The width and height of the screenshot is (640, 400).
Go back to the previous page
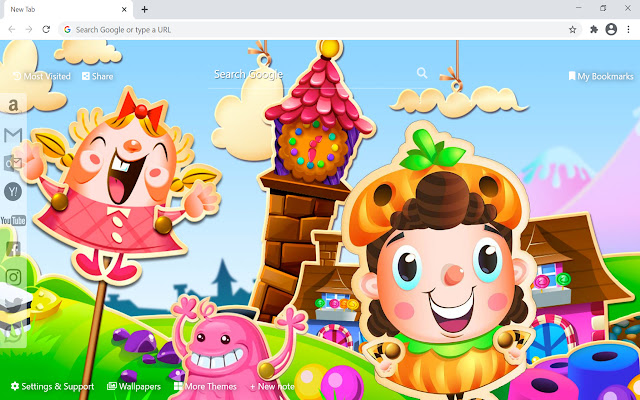12,29
